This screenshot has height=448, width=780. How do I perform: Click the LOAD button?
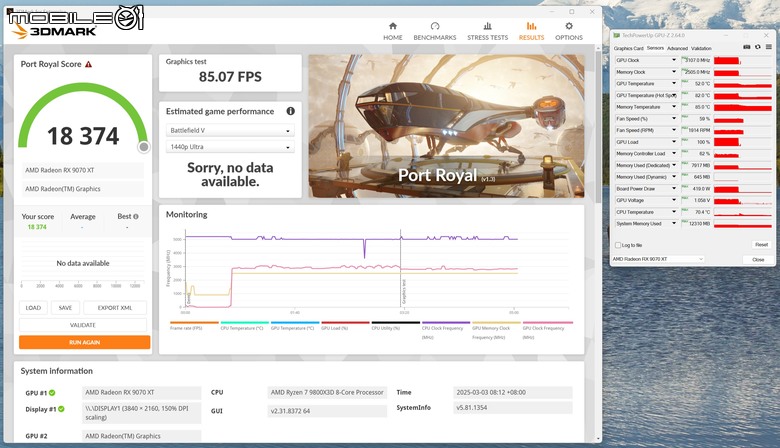point(33,308)
